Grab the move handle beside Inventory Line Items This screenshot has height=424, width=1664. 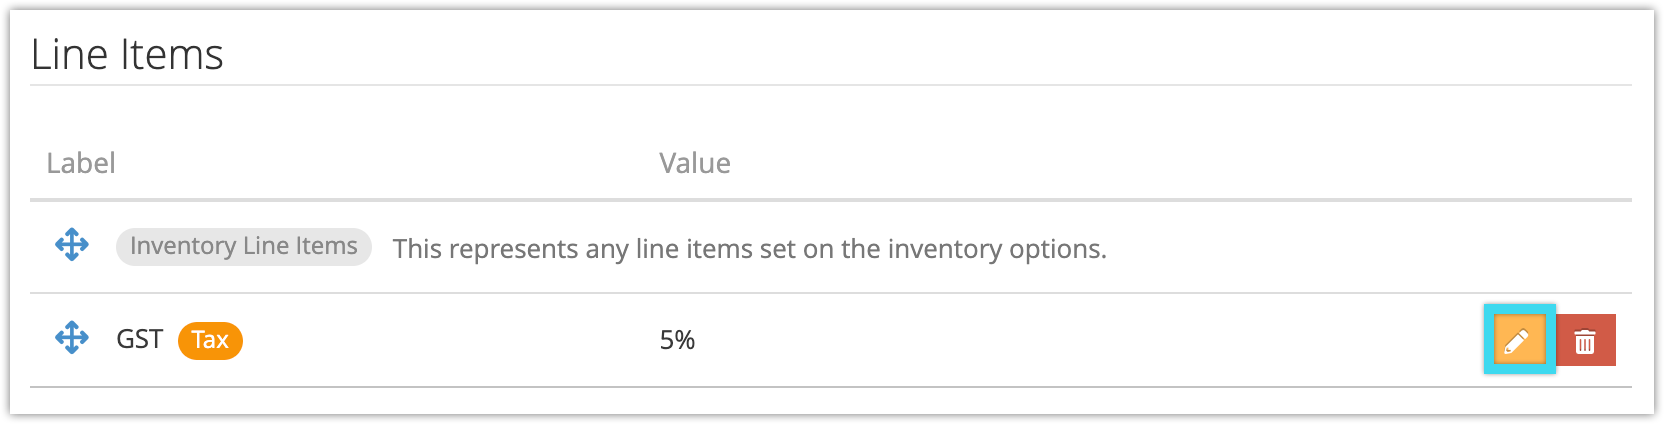[x=72, y=244]
